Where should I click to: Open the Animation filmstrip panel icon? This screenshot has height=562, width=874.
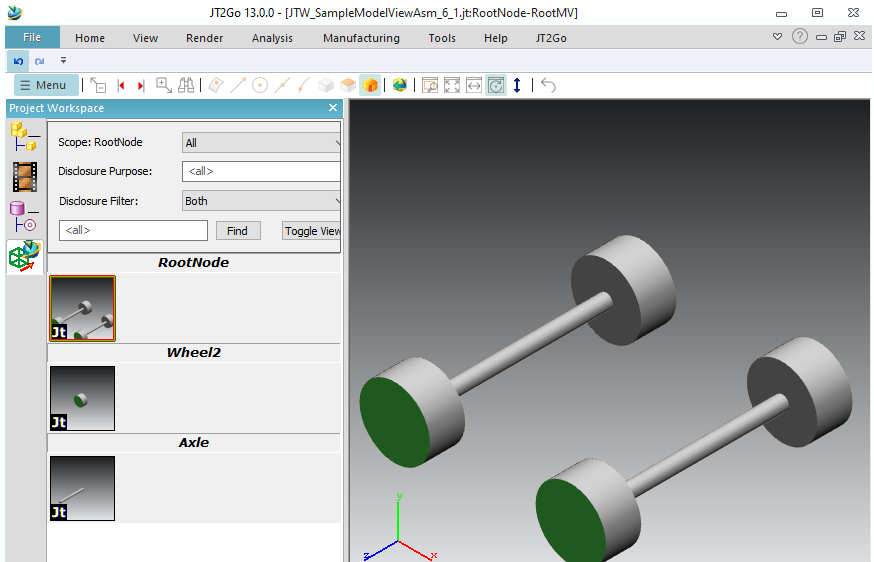click(24, 177)
